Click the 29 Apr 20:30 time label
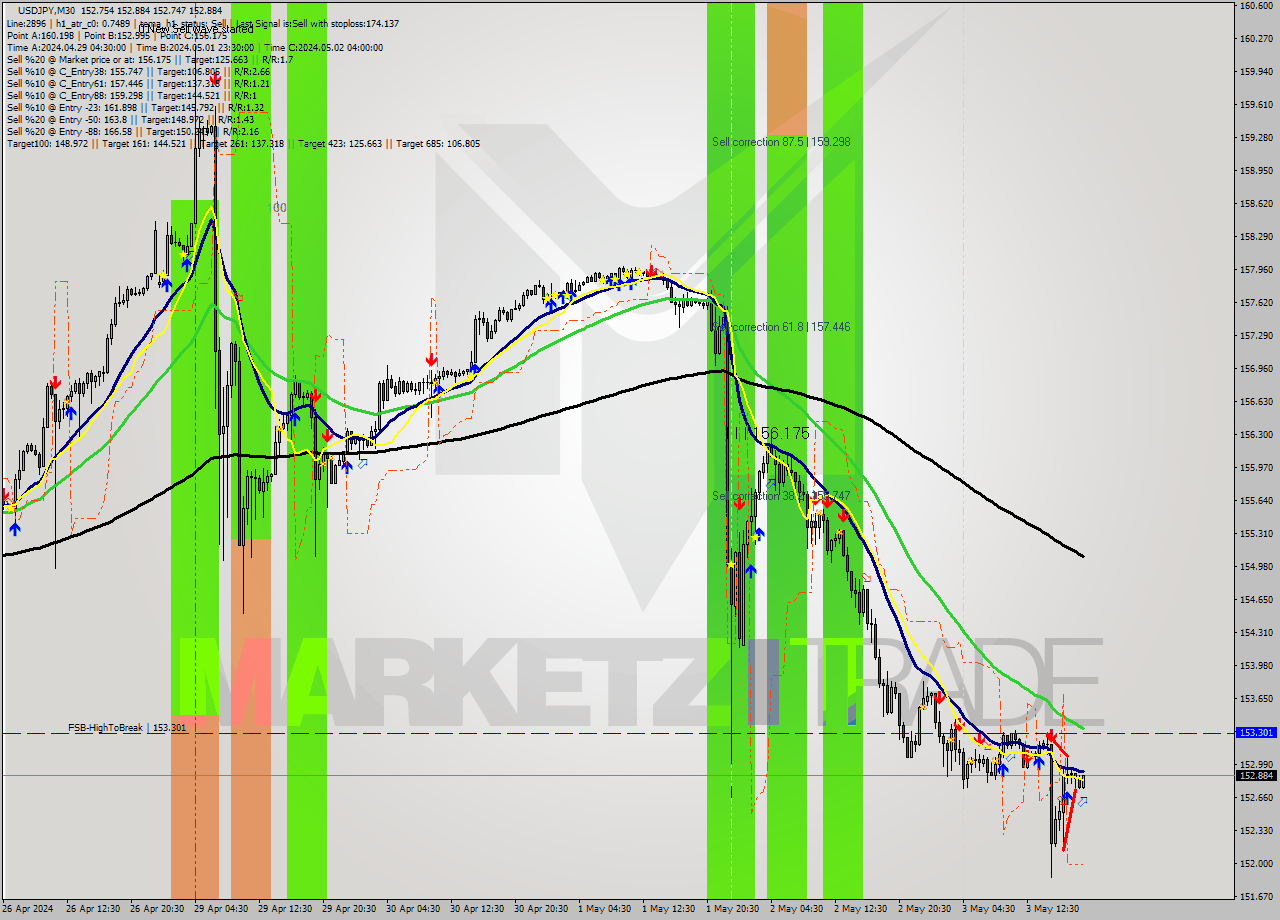The width and height of the screenshot is (1280, 920). (x=350, y=909)
